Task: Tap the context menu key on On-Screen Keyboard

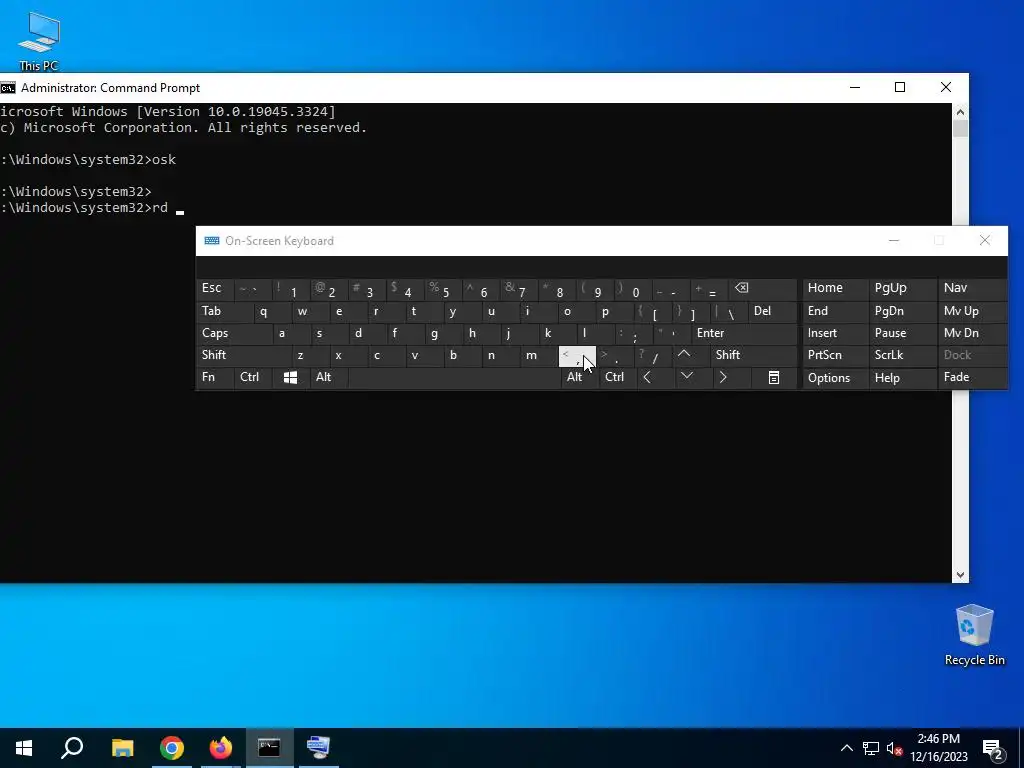Action: click(774, 377)
